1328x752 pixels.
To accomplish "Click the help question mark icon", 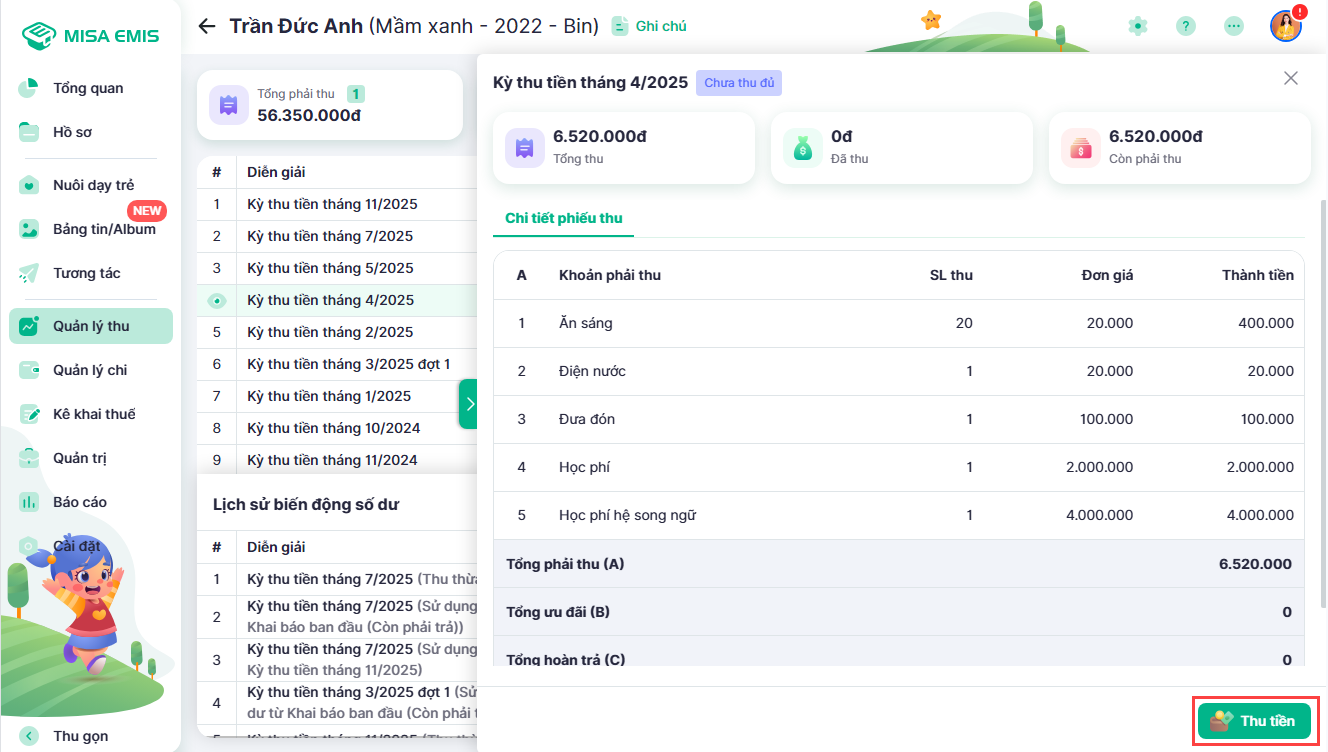I will pos(1185,26).
